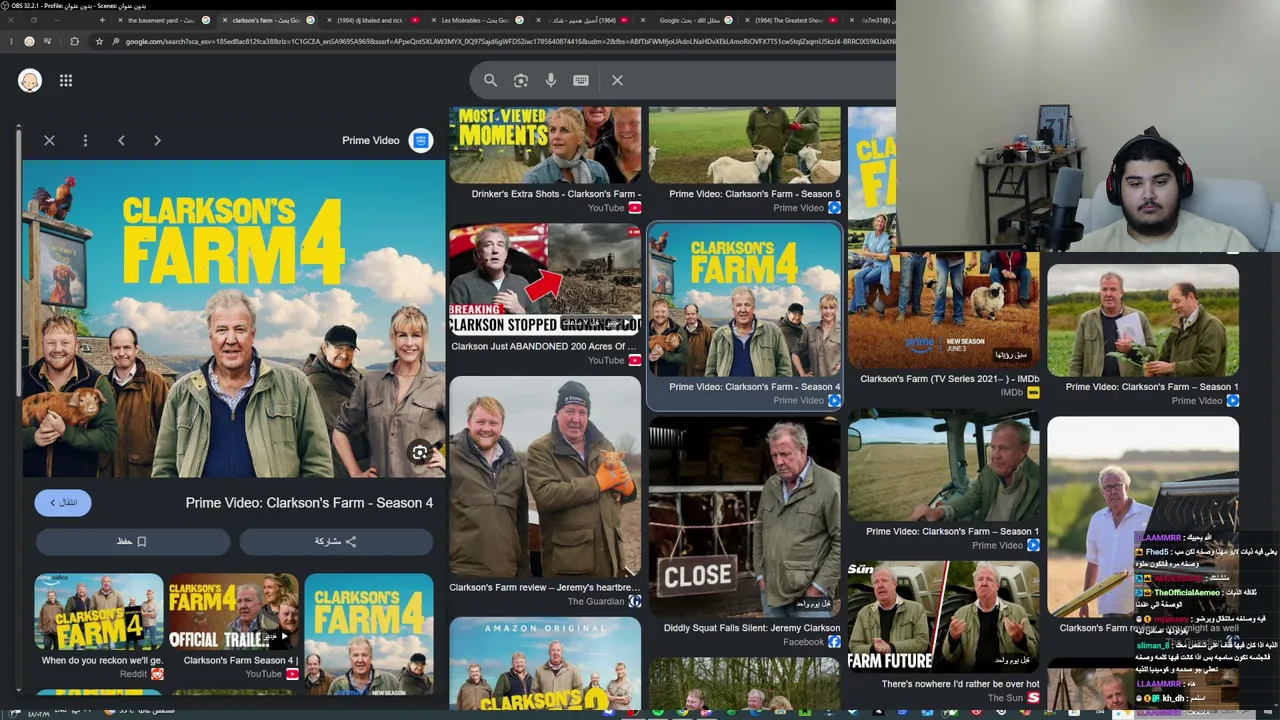
Task: Close the clarkson's farm browser tab
Action: pyautogui.click(x=225, y=20)
